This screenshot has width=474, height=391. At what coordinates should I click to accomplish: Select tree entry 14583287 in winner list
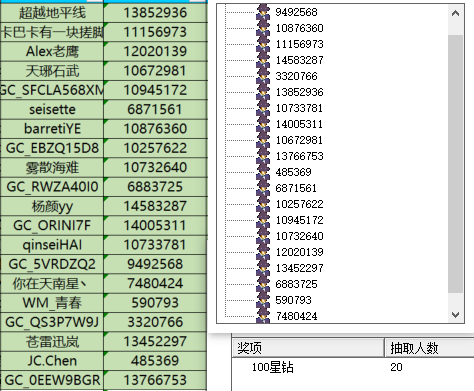299,60
